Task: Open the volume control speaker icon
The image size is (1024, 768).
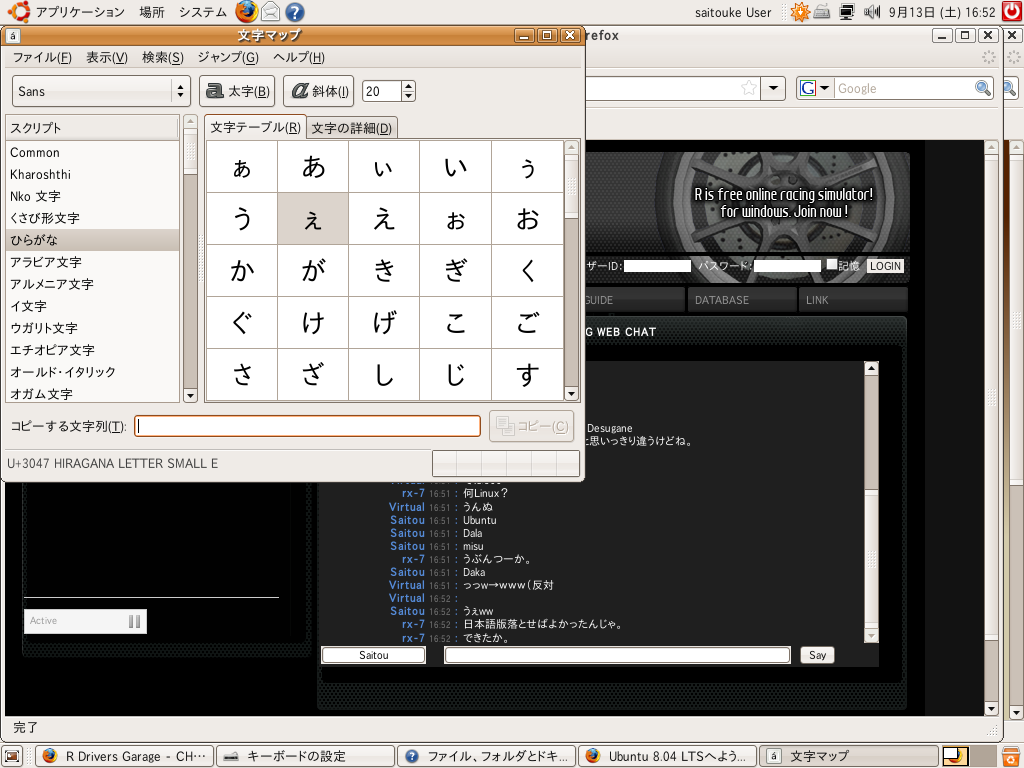Action: [872, 12]
